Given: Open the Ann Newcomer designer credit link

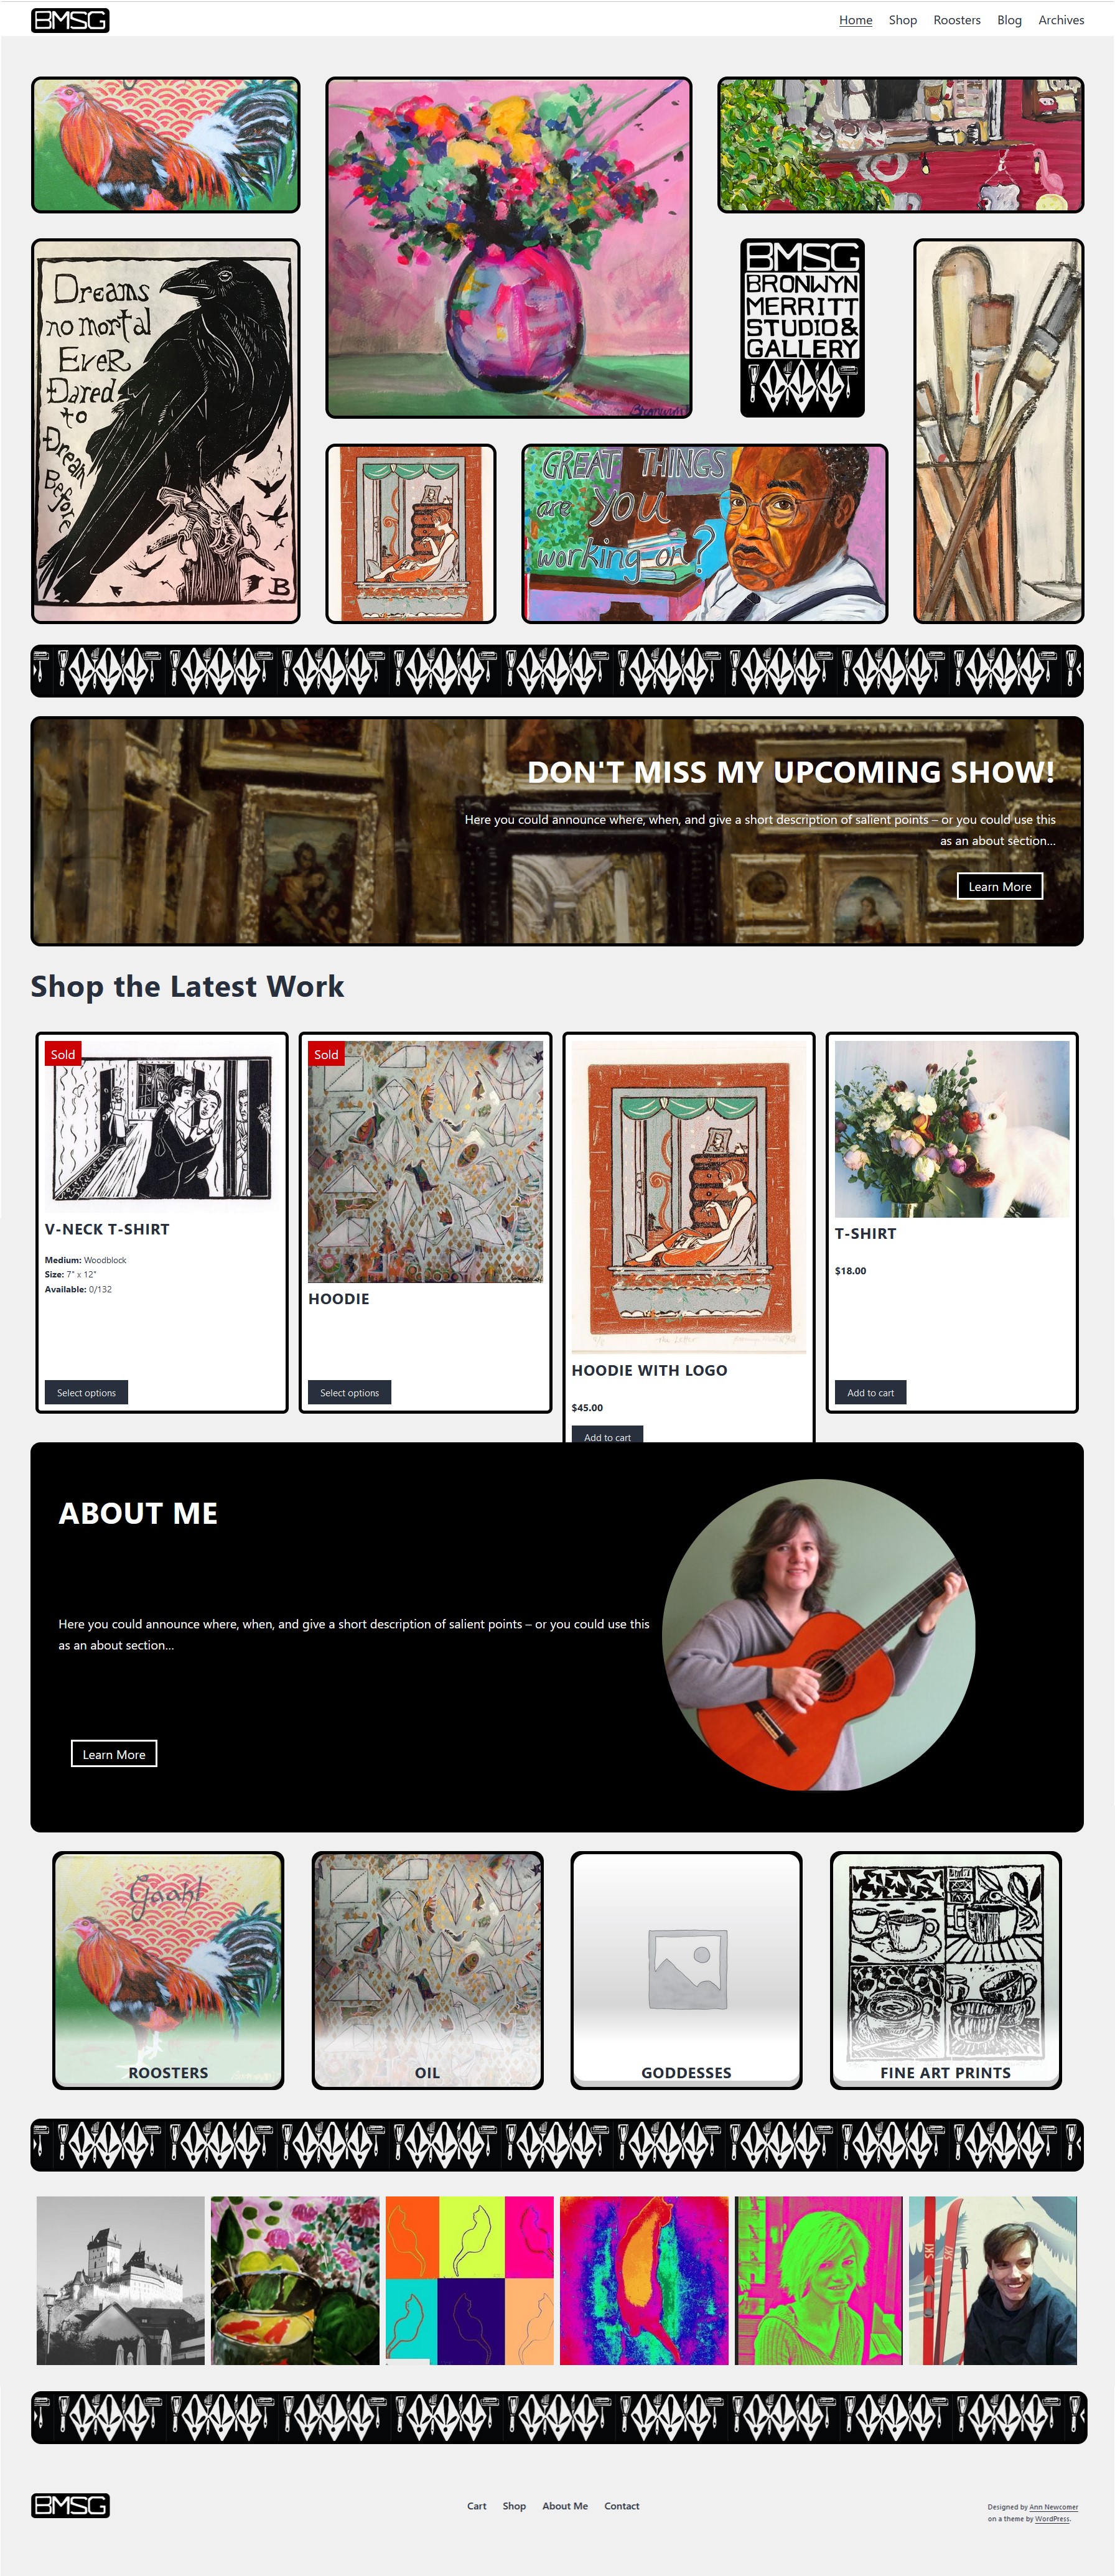Looking at the screenshot, I should click(x=1054, y=2506).
